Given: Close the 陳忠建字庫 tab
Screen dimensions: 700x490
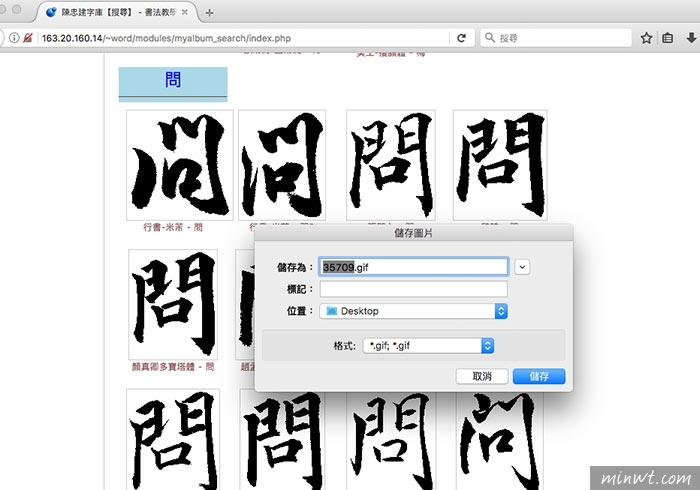Looking at the screenshot, I should (184, 12).
